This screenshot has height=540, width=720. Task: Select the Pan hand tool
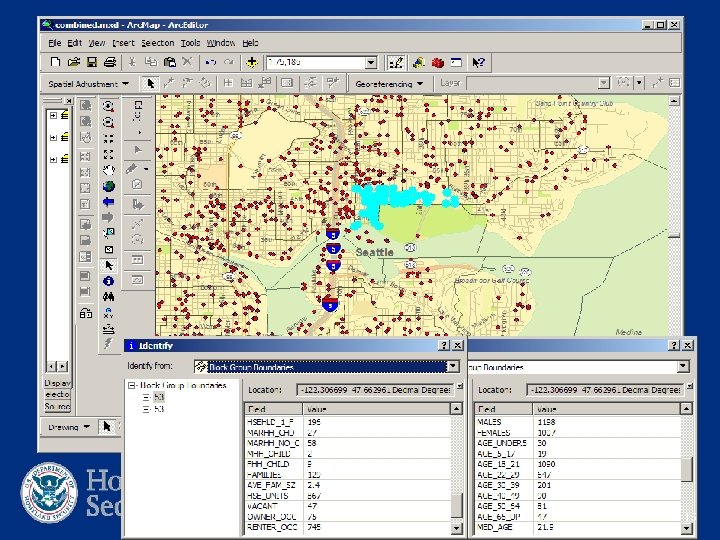108,169
